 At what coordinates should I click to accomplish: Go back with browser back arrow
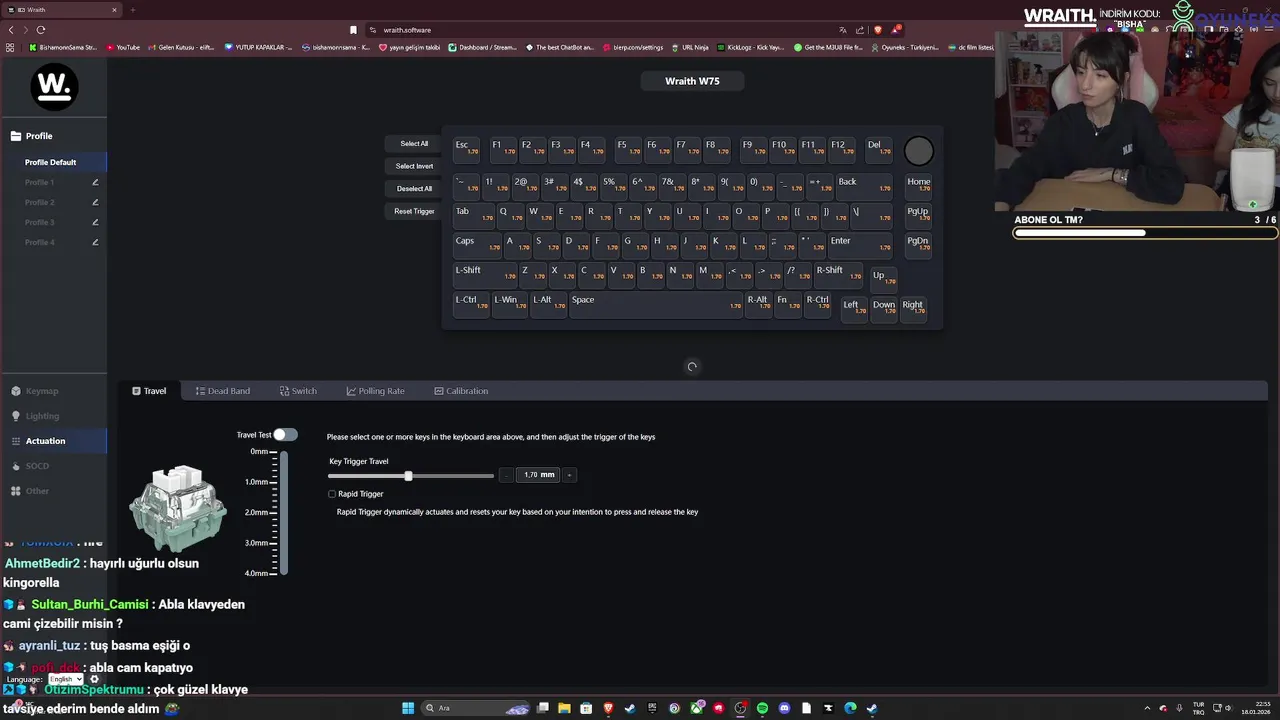coord(11,30)
